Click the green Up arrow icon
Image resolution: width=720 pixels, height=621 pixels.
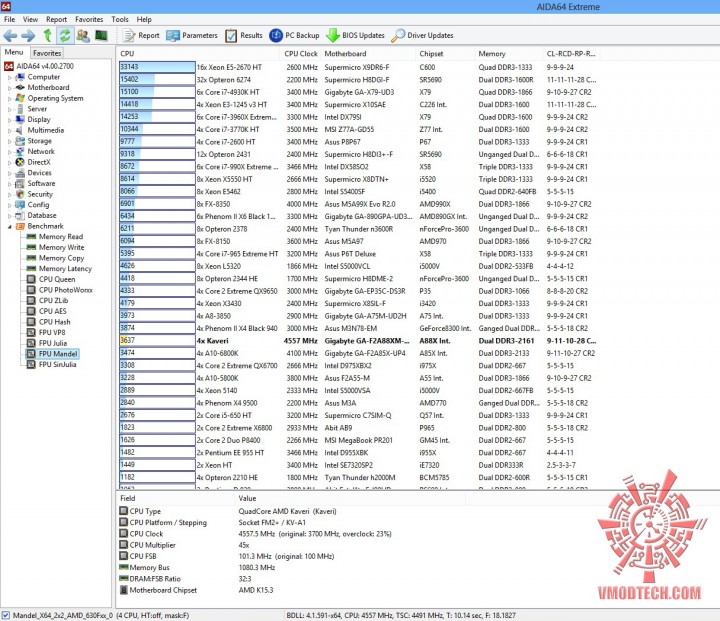[47, 35]
